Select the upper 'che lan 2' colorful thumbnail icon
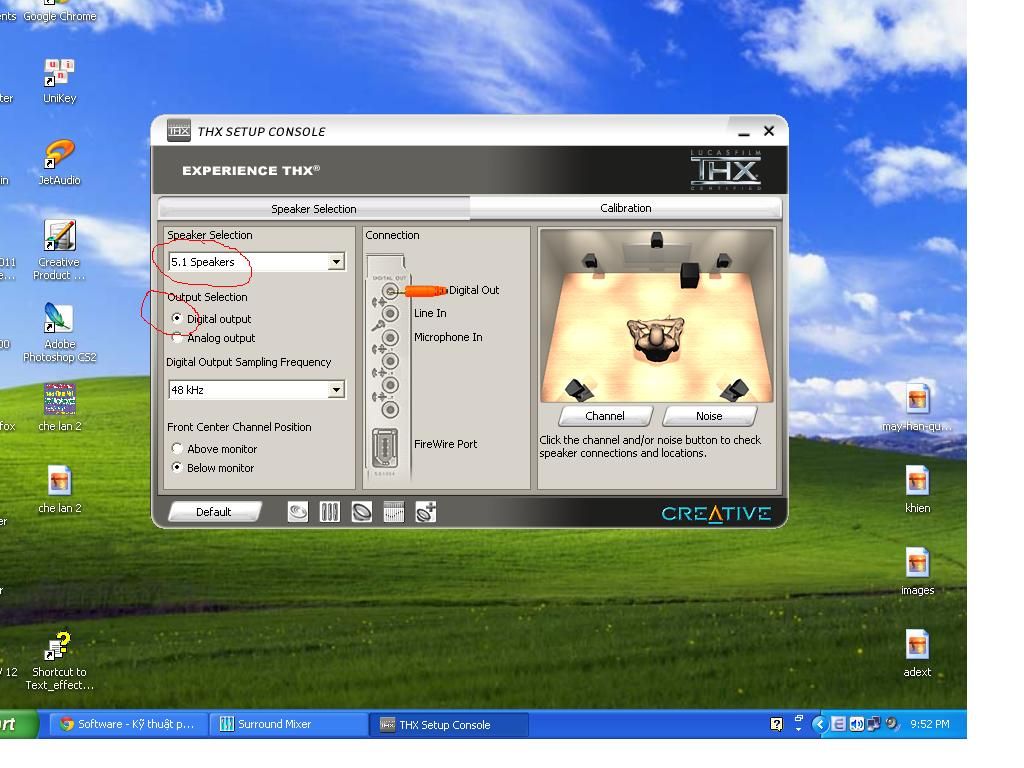The image size is (1024, 768). 59,399
